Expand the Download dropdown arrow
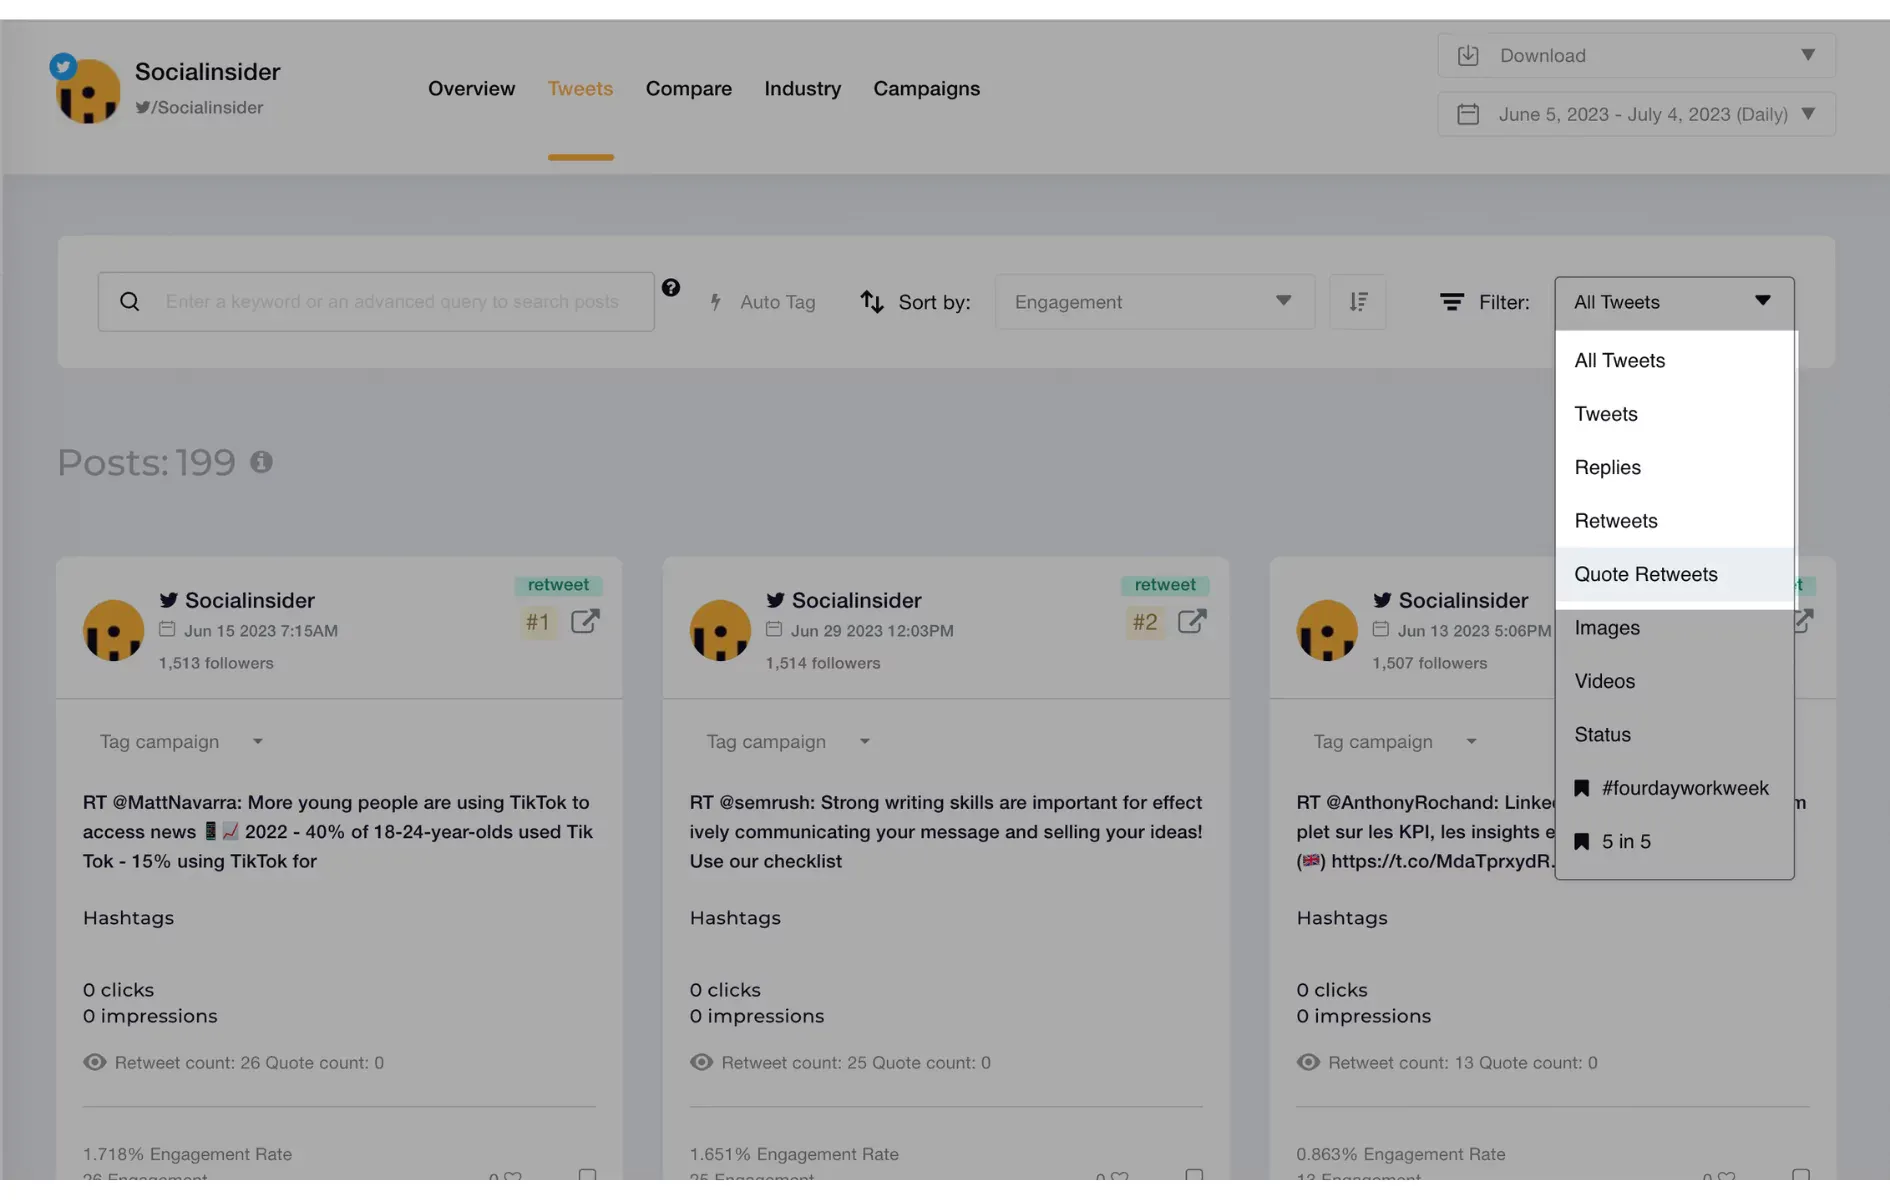Image resolution: width=1890 pixels, height=1200 pixels. tap(1807, 55)
